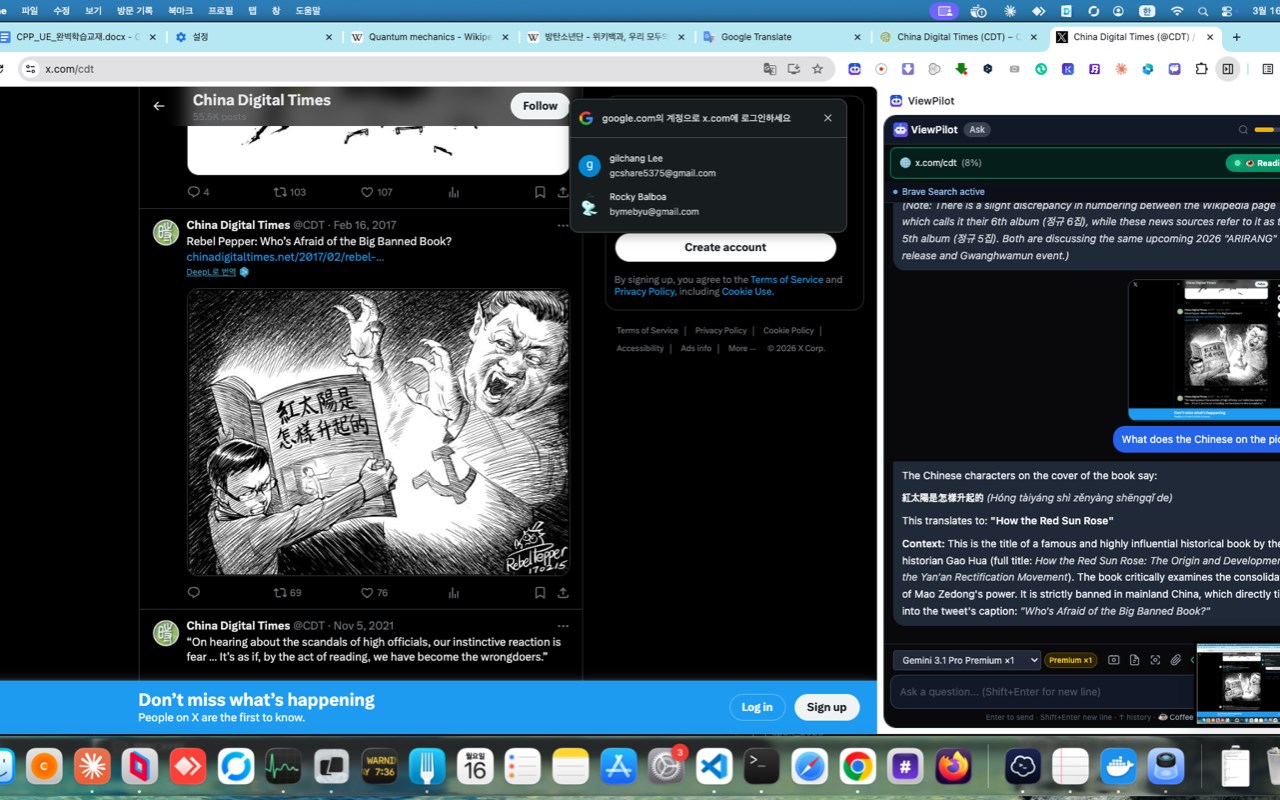This screenshot has height=800, width=1280.
Task: Open Docker from the dock
Action: click(1118, 767)
